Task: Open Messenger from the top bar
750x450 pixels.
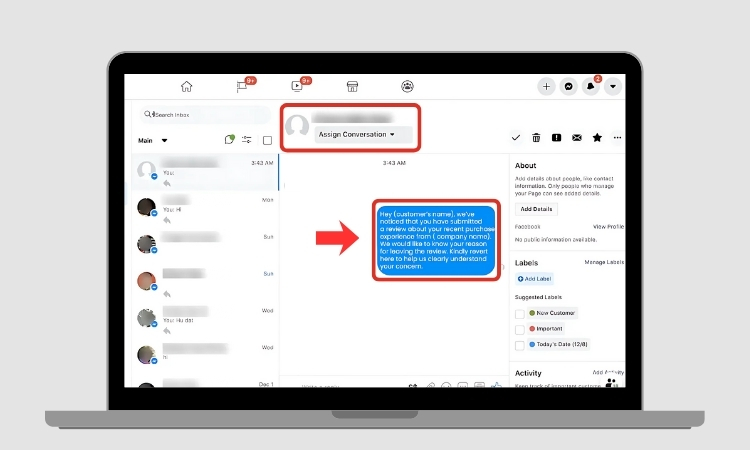Action: 569,87
